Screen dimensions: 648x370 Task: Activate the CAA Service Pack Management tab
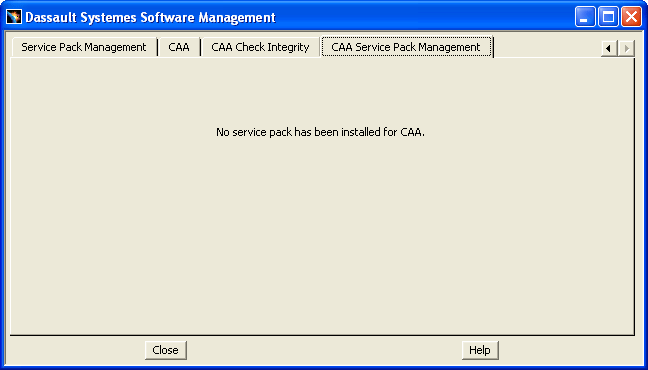406,47
